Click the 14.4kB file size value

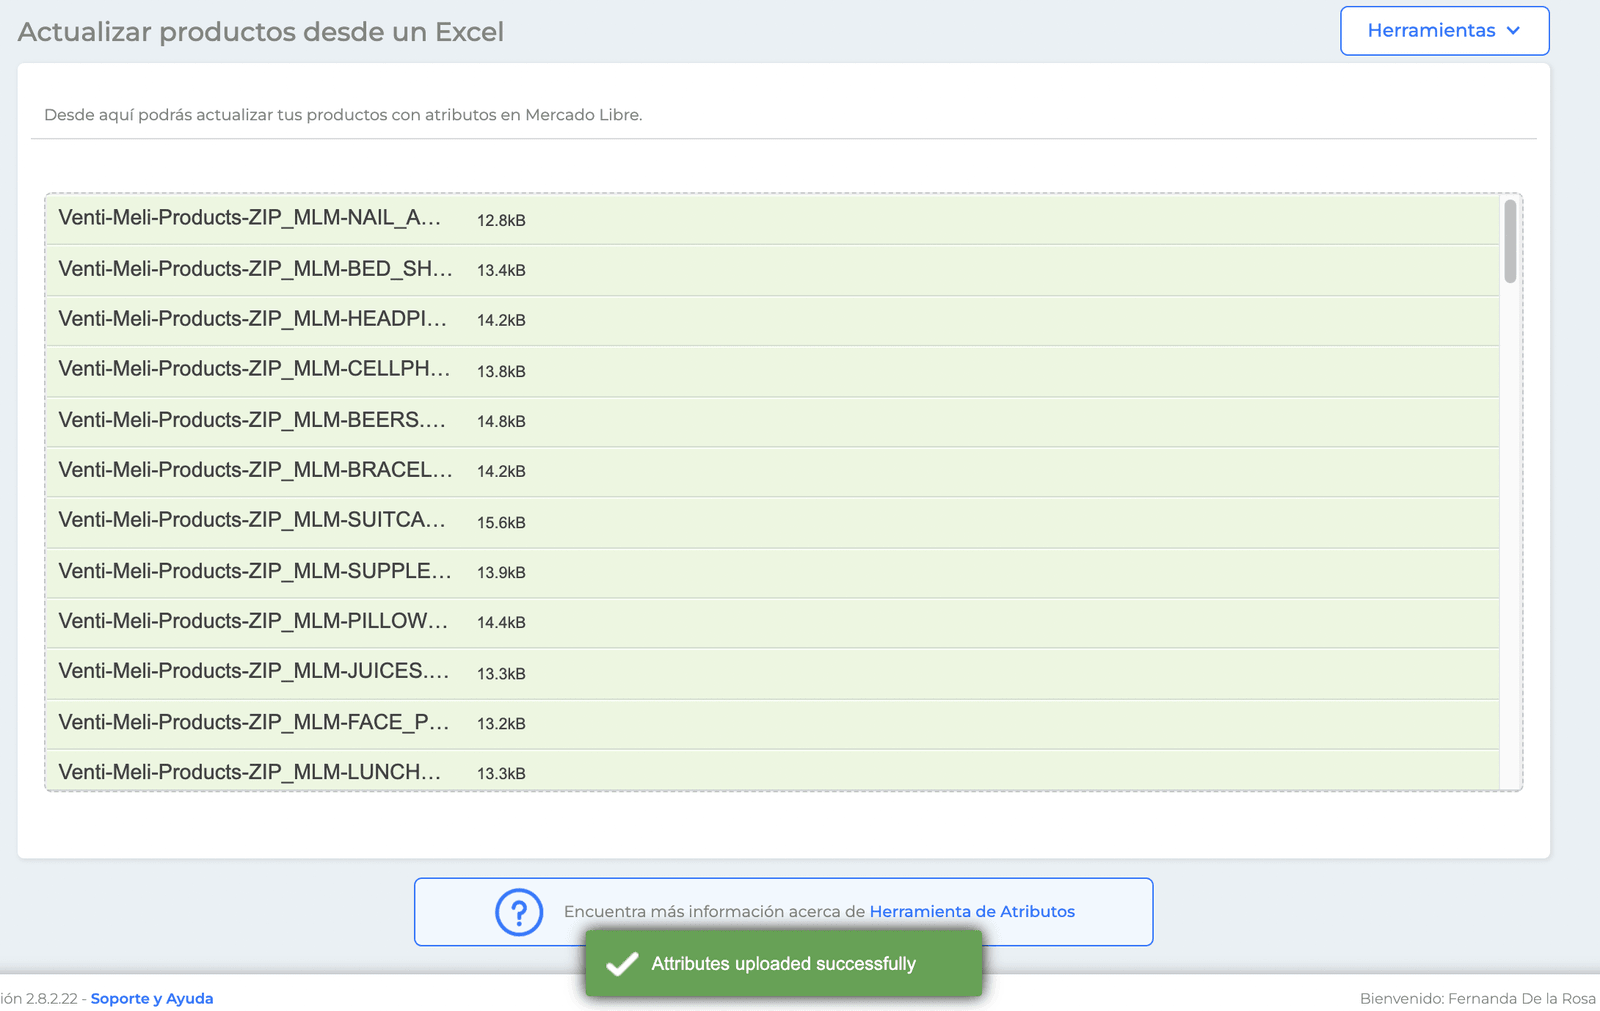pyautogui.click(x=501, y=623)
